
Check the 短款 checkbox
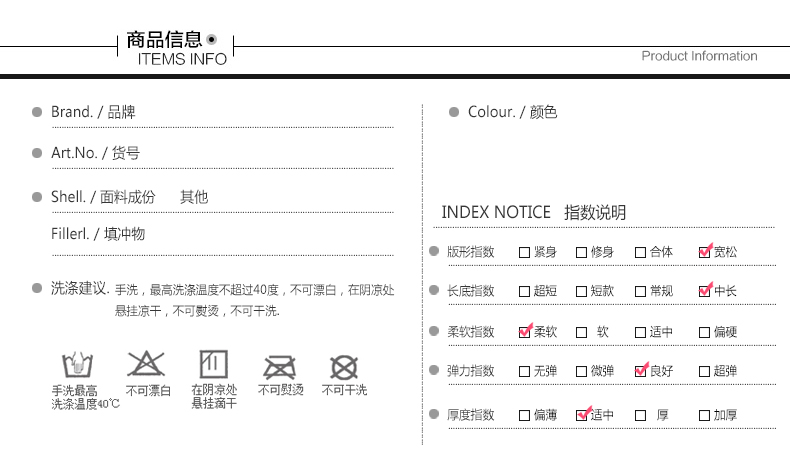pyautogui.click(x=581, y=291)
